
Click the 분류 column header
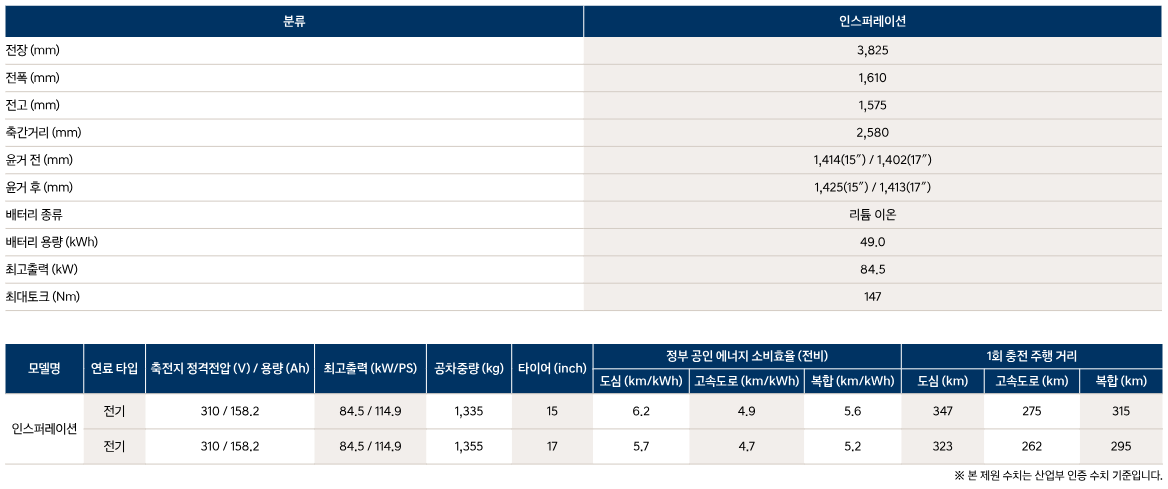click(294, 22)
